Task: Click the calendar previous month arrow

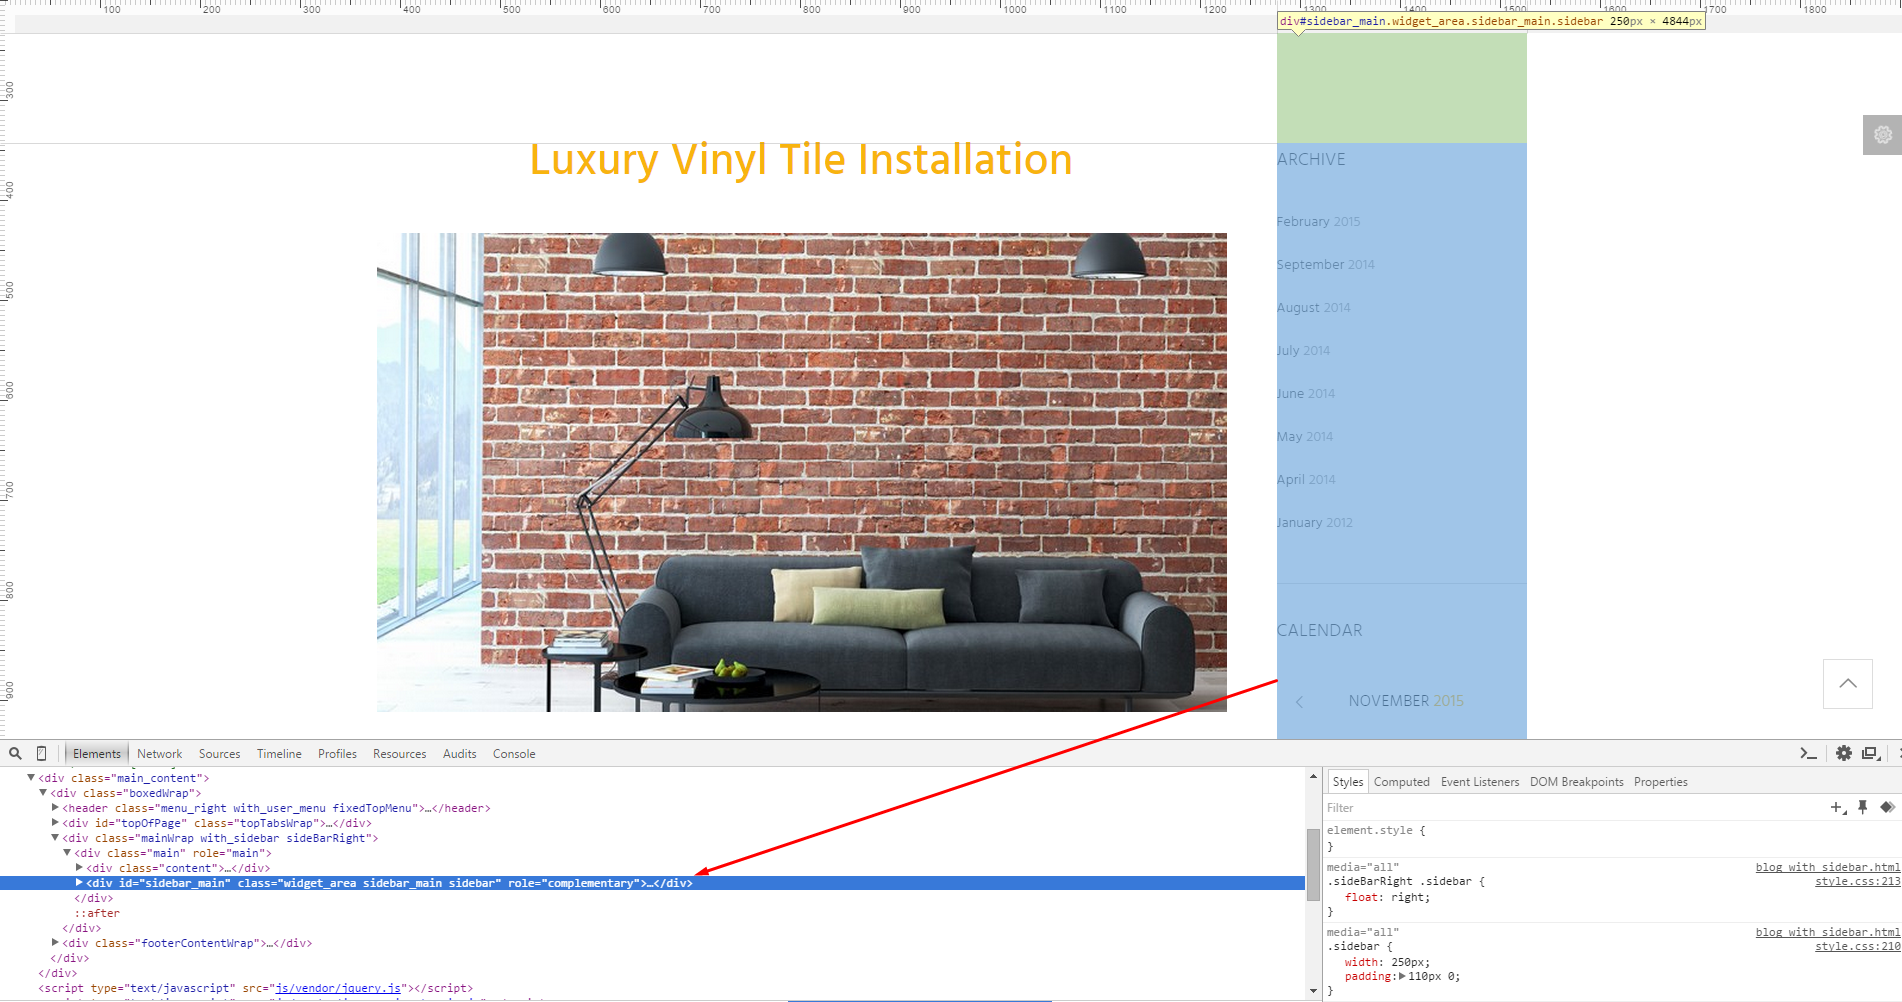Action: (1299, 702)
